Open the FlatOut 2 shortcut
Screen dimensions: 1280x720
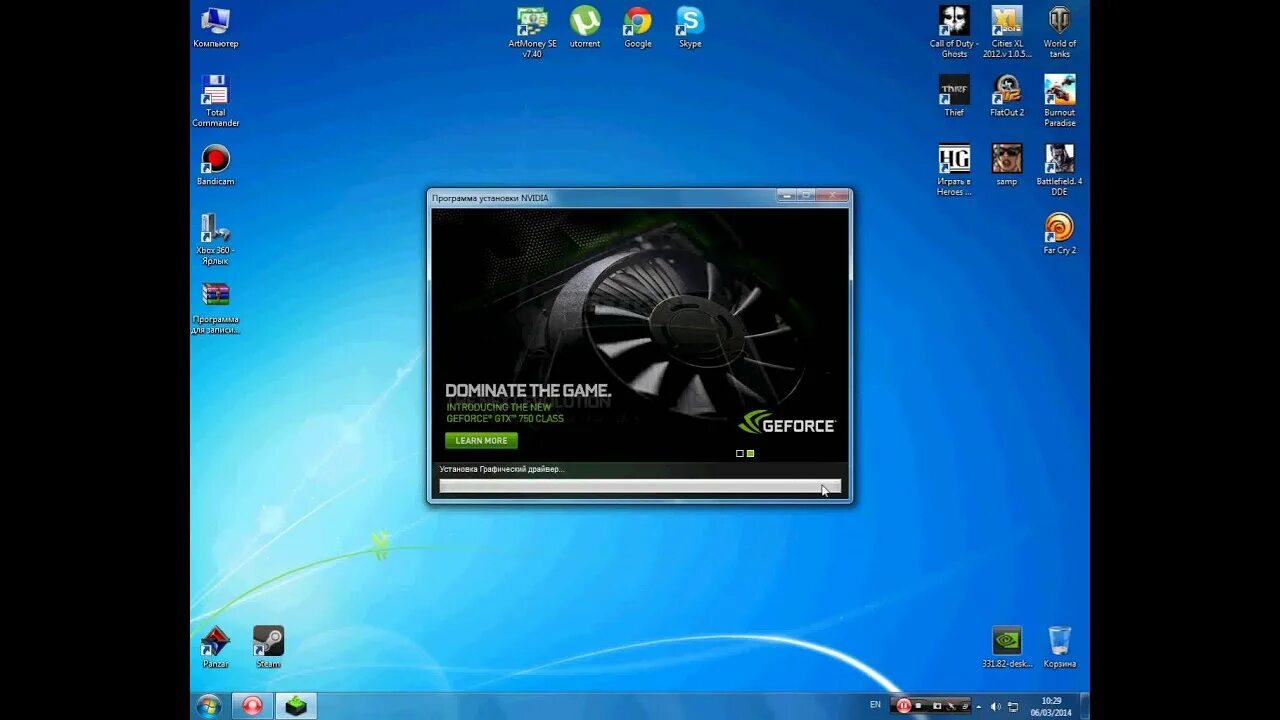tap(1007, 96)
